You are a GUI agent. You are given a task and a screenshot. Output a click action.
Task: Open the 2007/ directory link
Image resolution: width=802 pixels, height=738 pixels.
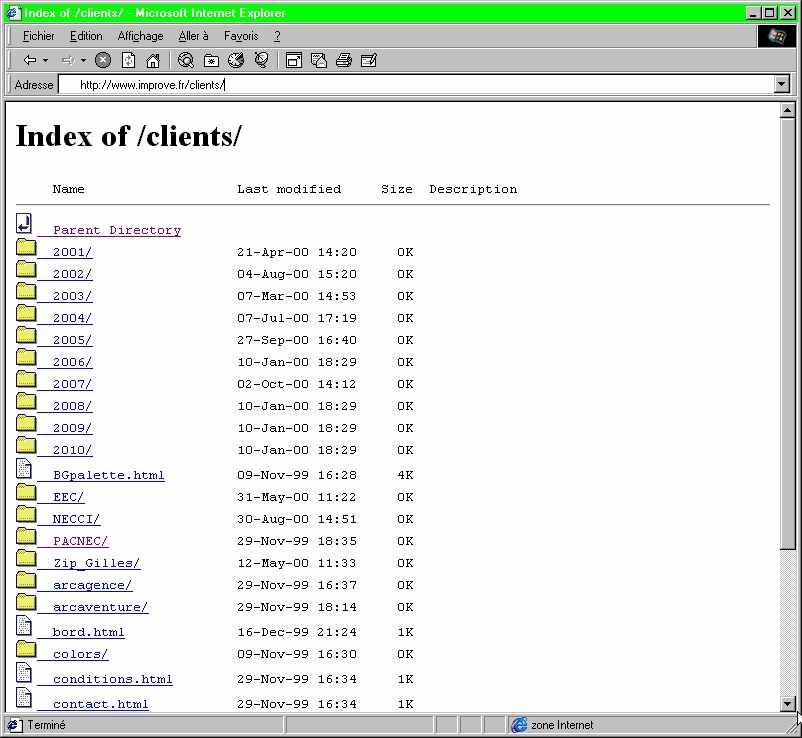(x=72, y=384)
